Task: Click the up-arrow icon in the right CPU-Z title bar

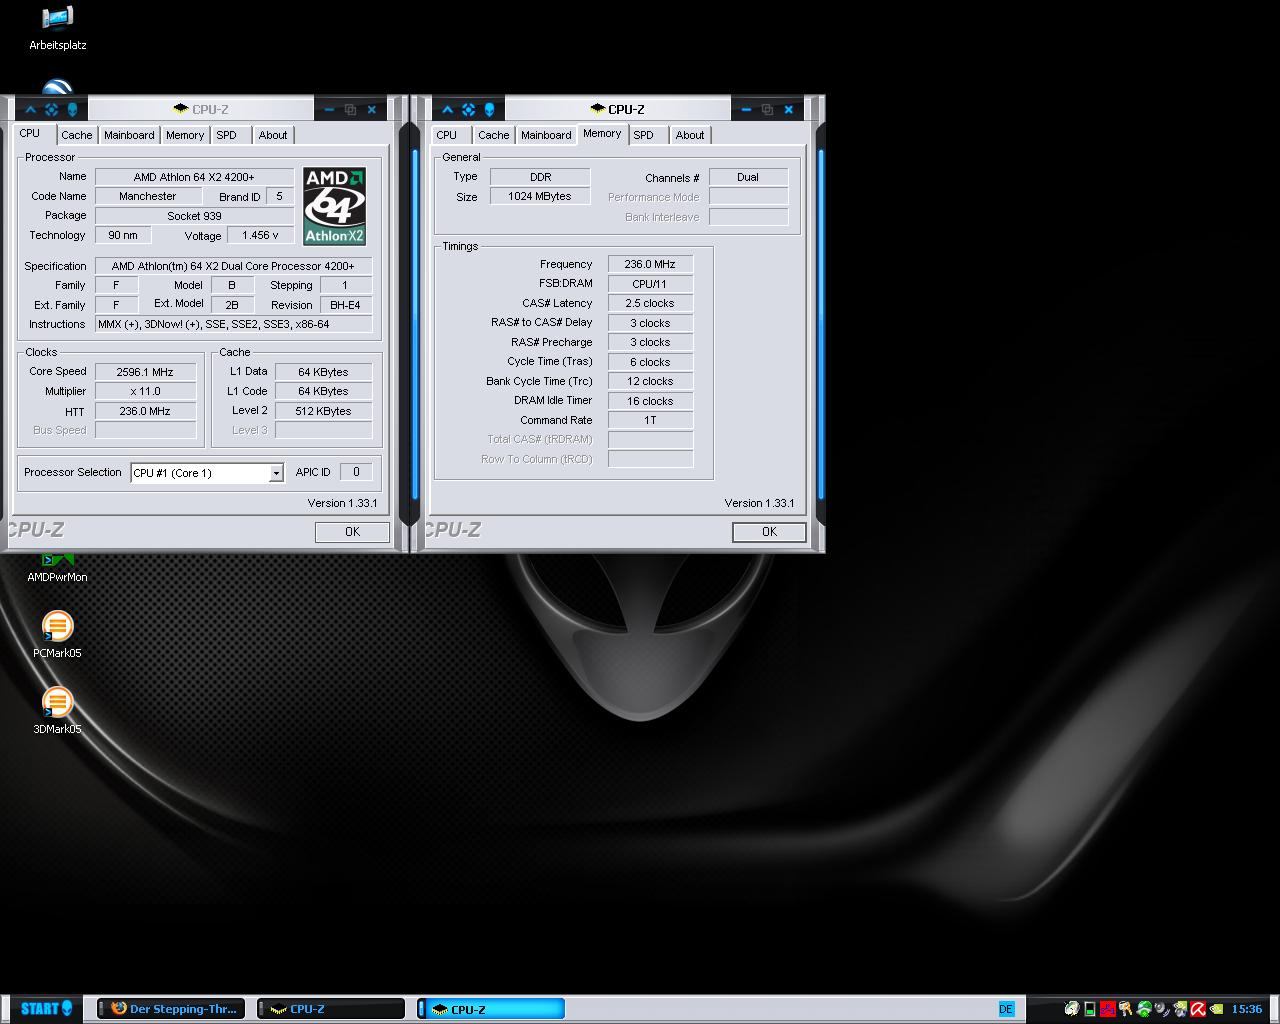Action: pyautogui.click(x=448, y=109)
